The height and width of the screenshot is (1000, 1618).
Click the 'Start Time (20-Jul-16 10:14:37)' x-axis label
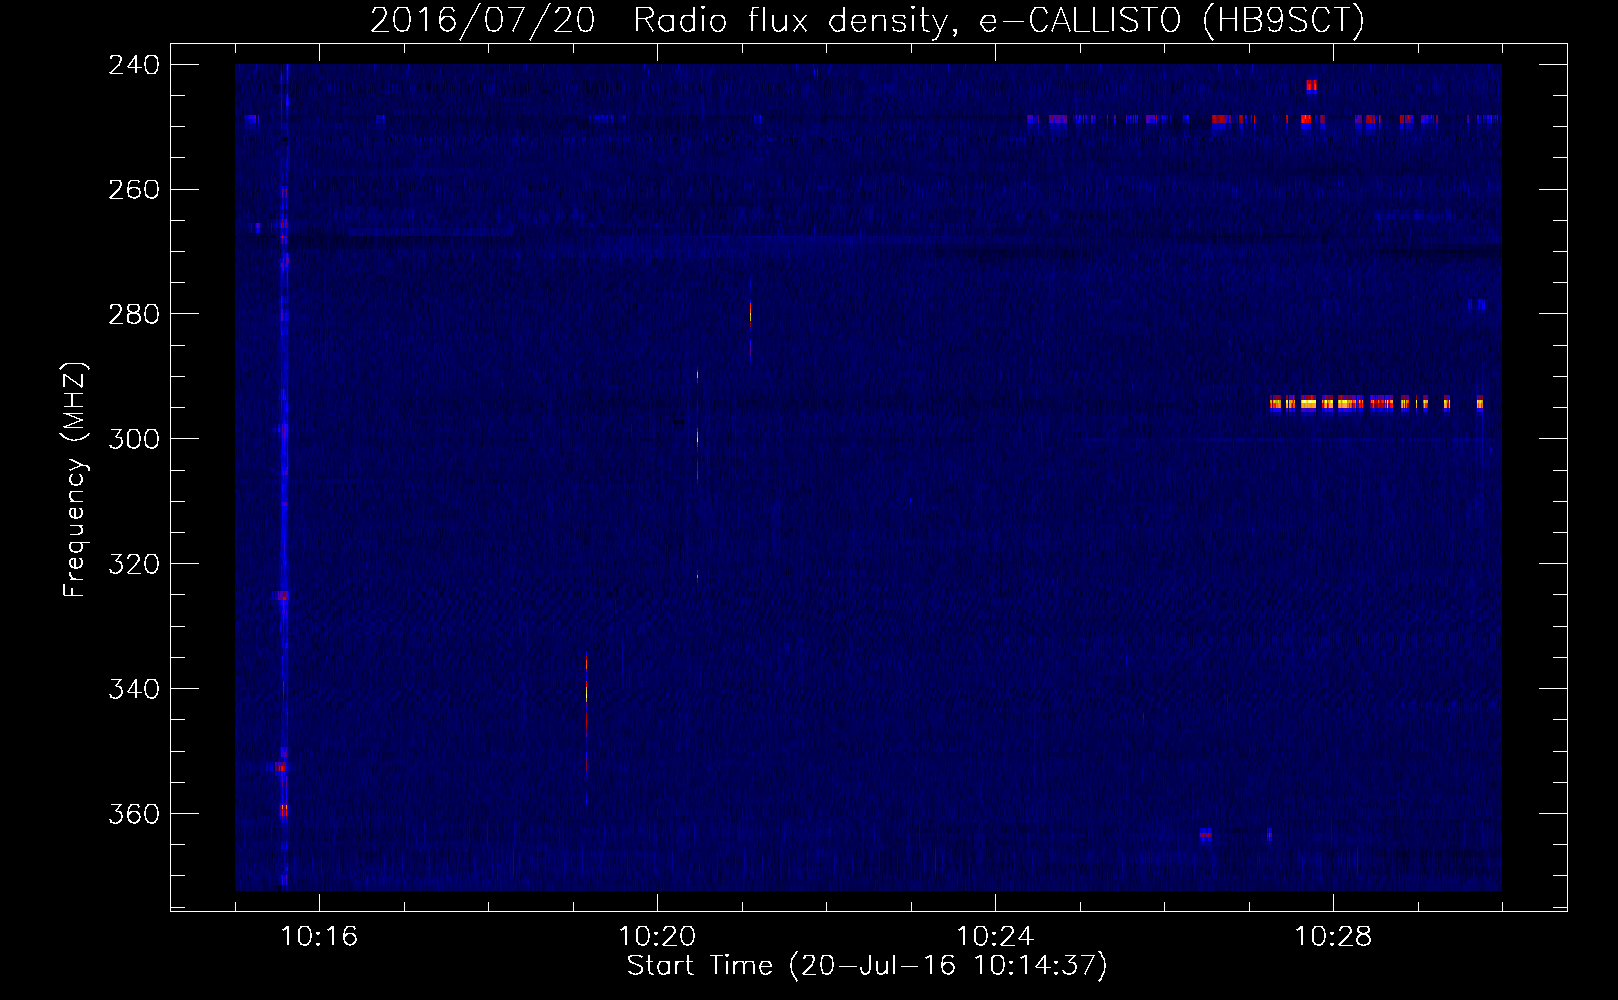(x=867, y=966)
